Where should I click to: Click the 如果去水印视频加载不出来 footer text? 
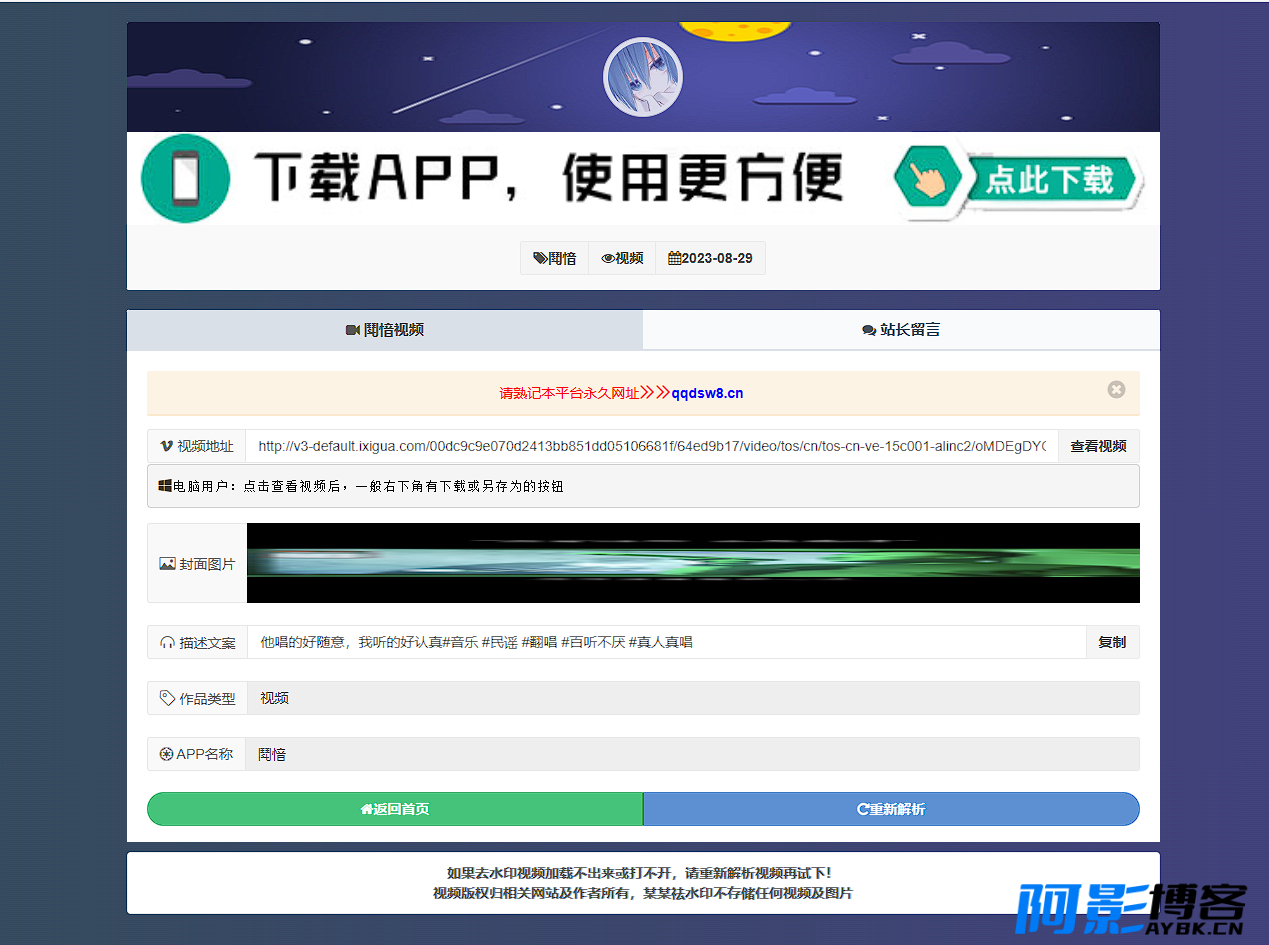point(639,873)
